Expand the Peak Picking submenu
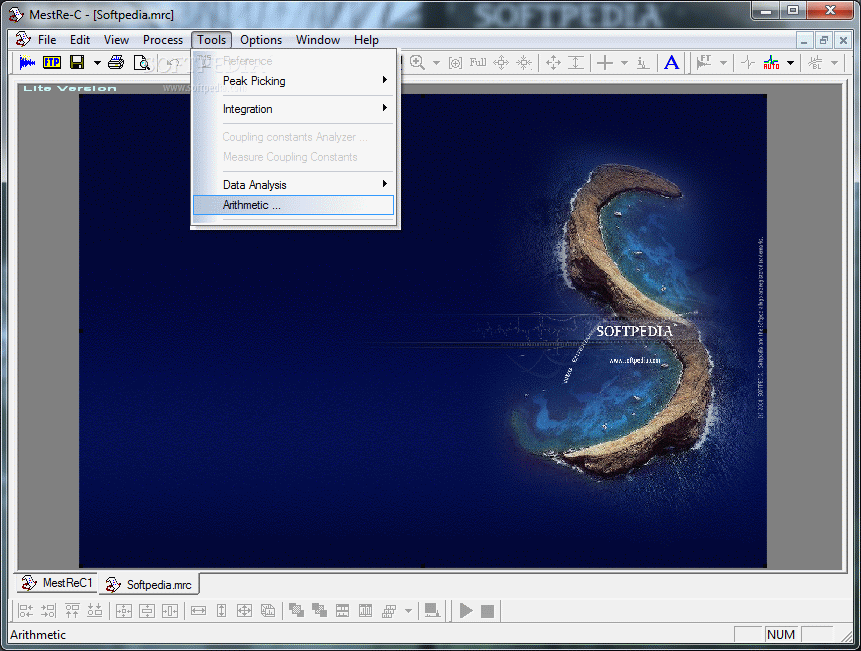861x651 pixels. tap(294, 81)
